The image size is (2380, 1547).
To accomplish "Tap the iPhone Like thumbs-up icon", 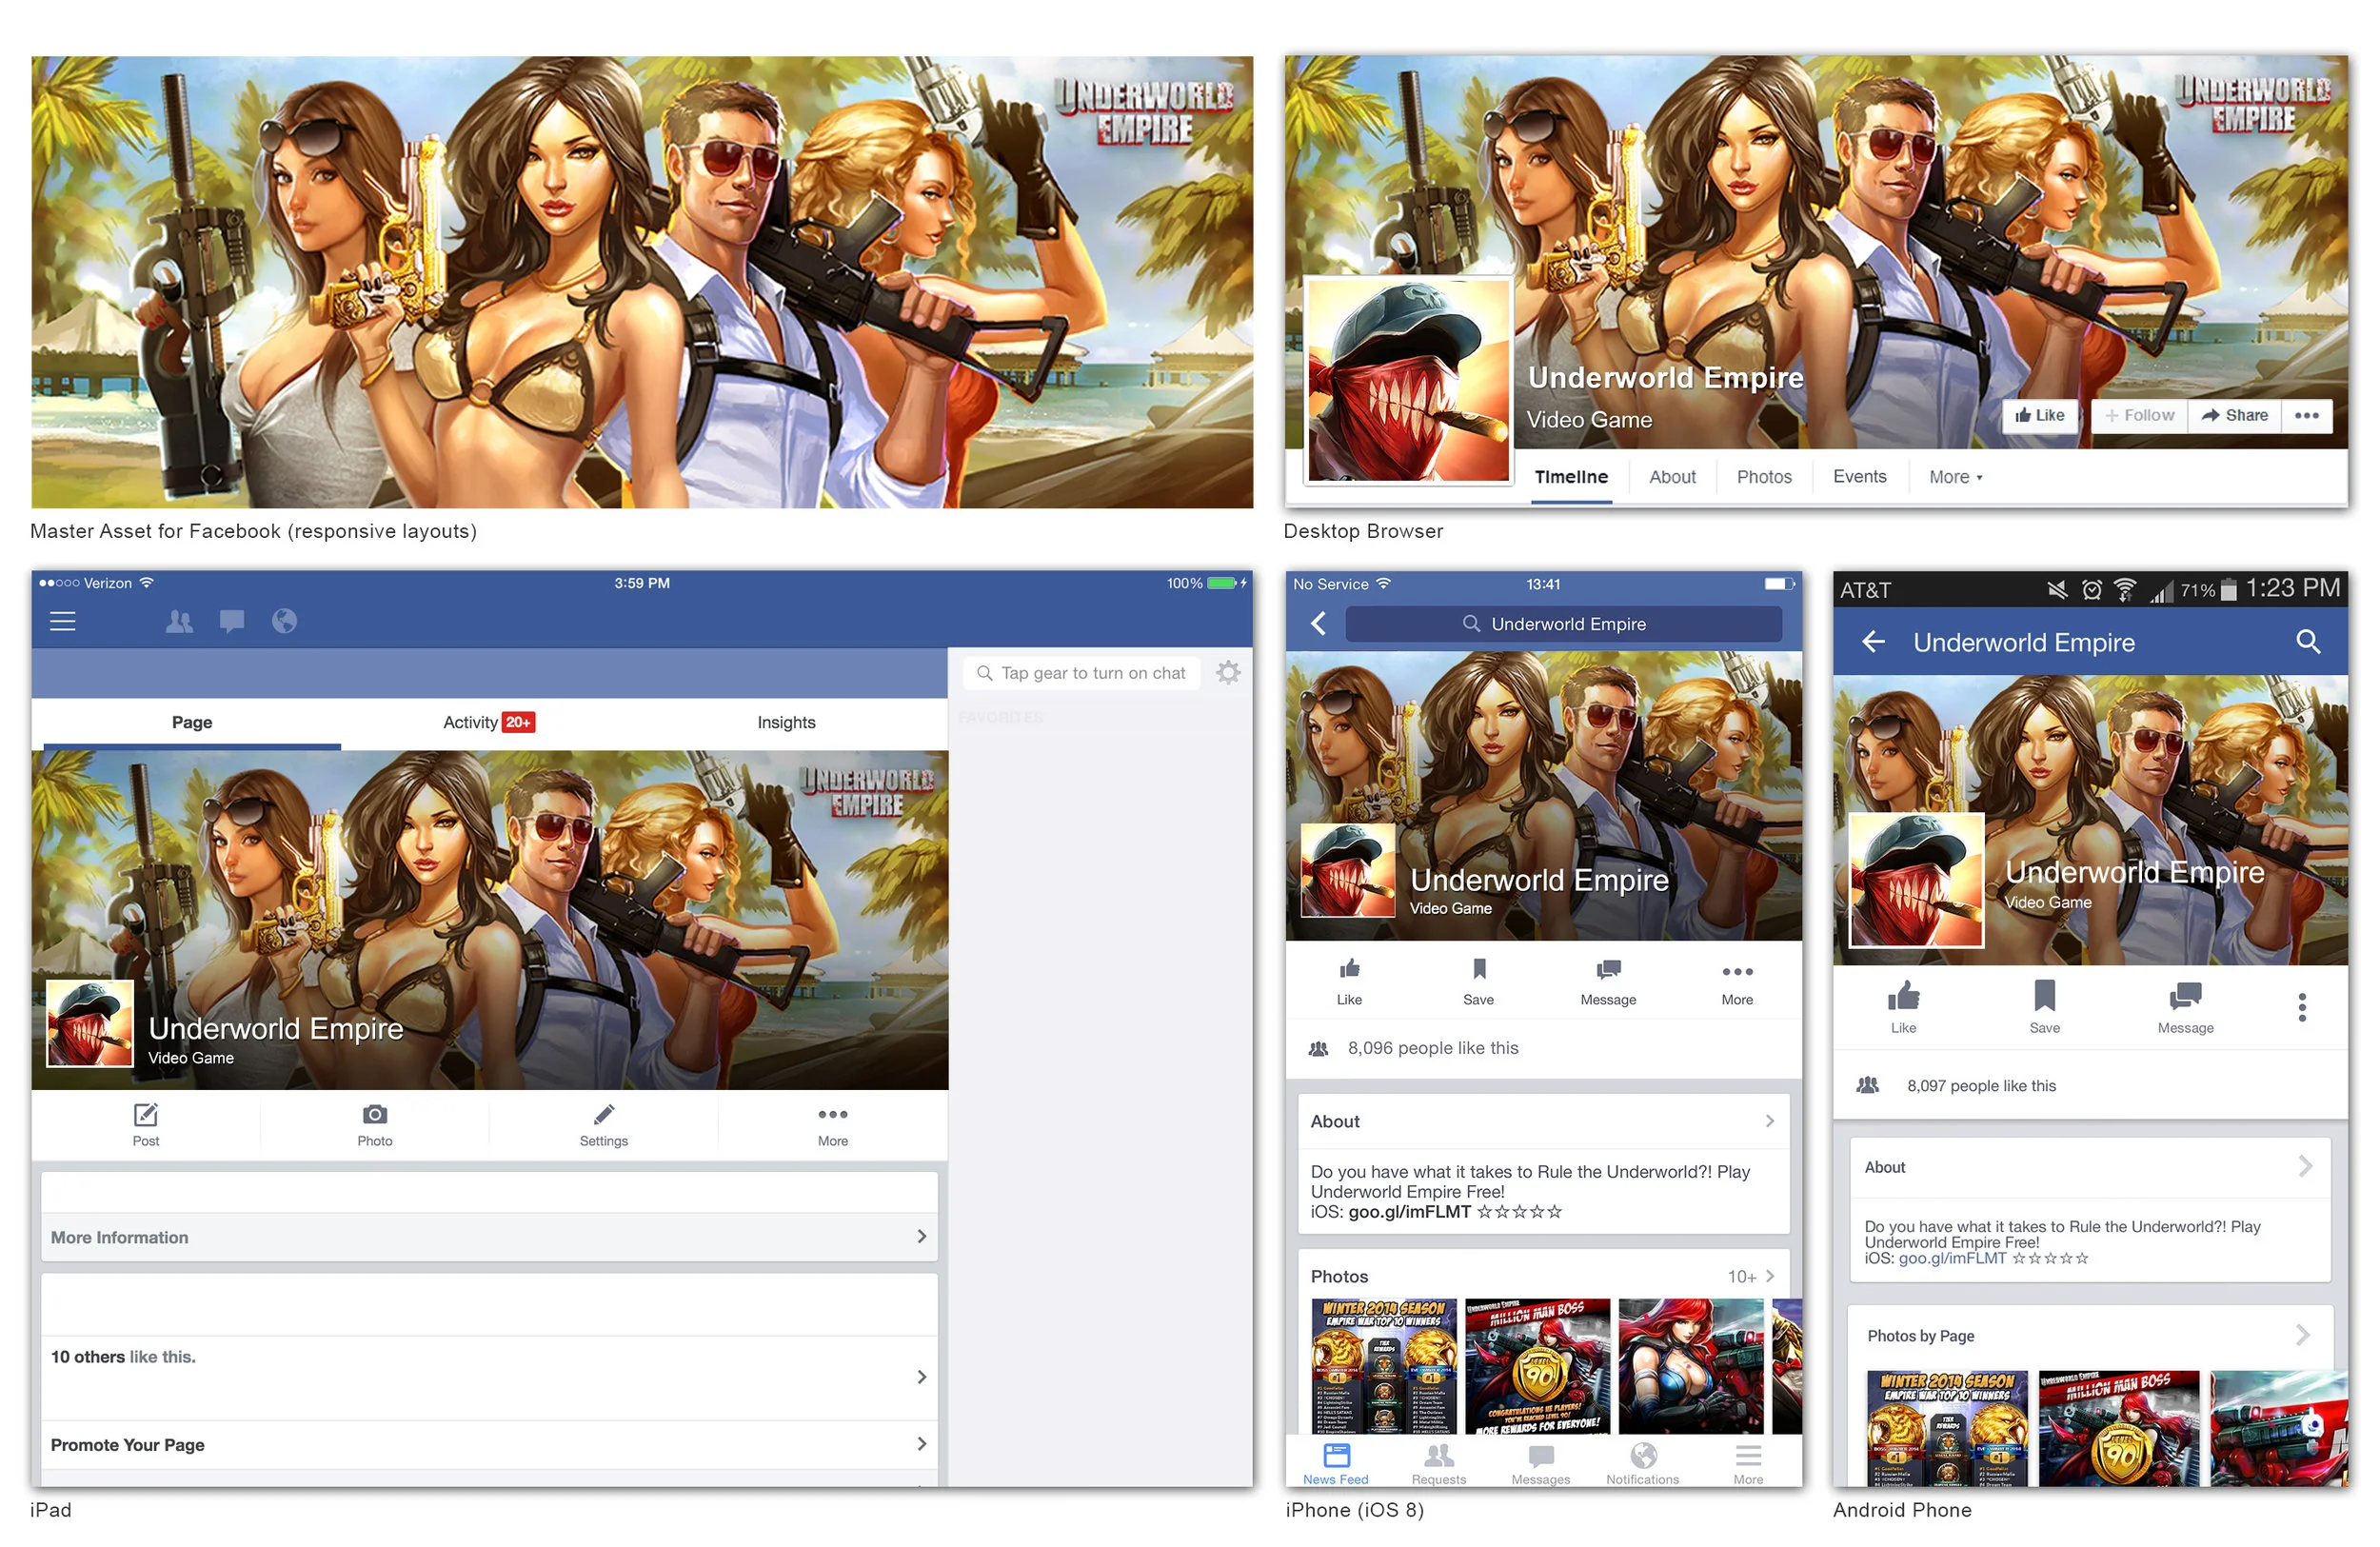I will tap(1350, 969).
